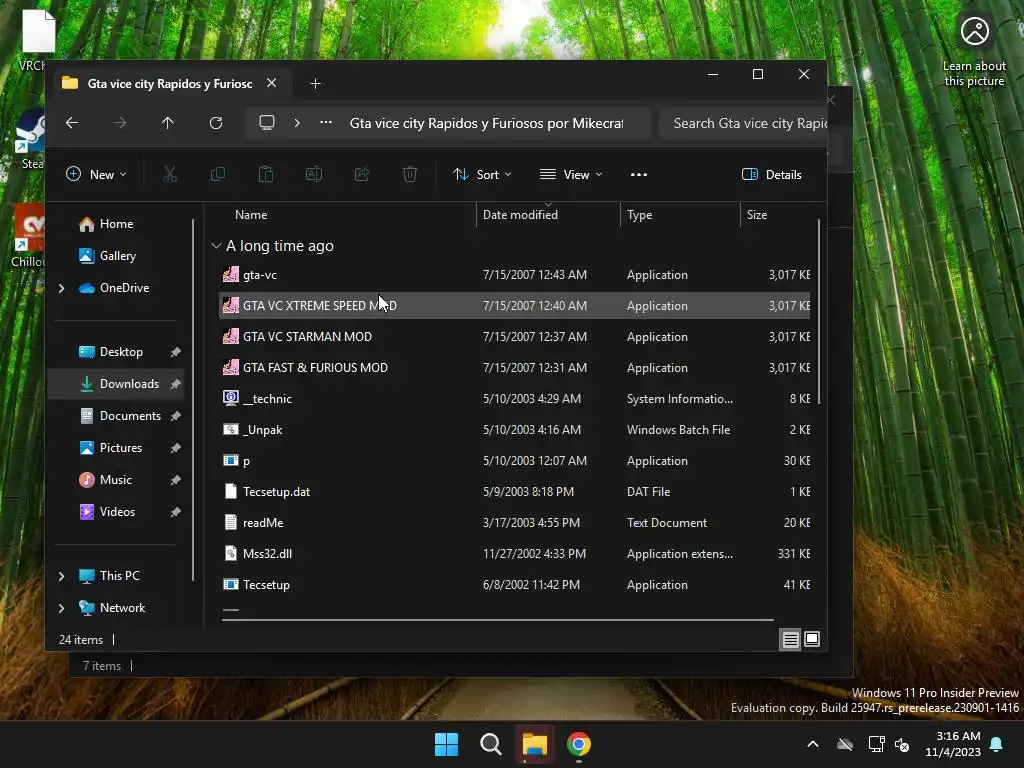Refresh the current folder view
The image size is (1024, 768).
(216, 123)
